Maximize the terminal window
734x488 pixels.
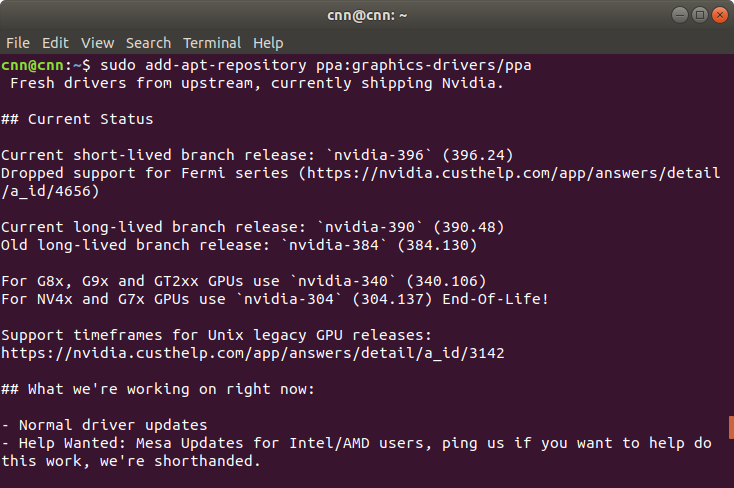(700, 15)
